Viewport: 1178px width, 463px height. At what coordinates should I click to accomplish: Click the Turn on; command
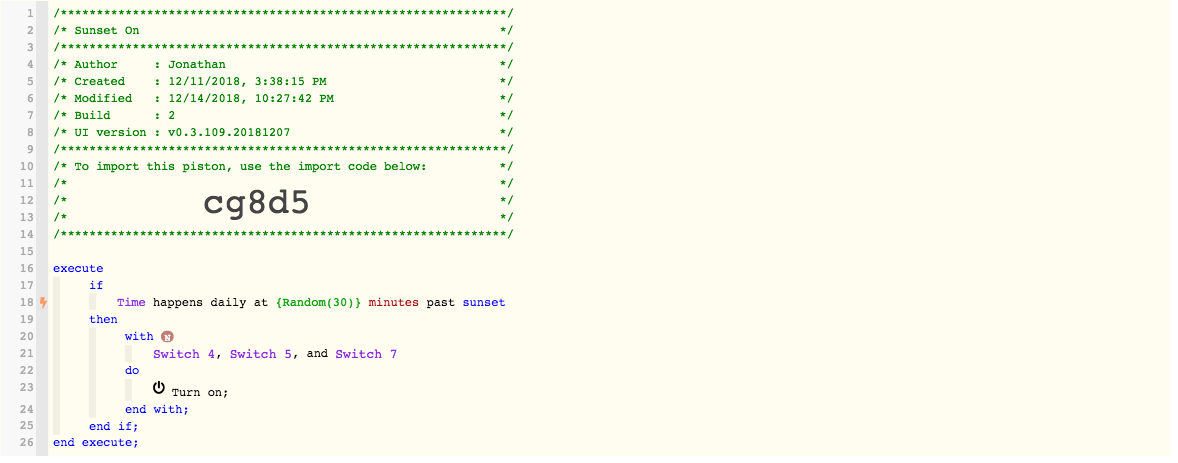(x=200, y=392)
